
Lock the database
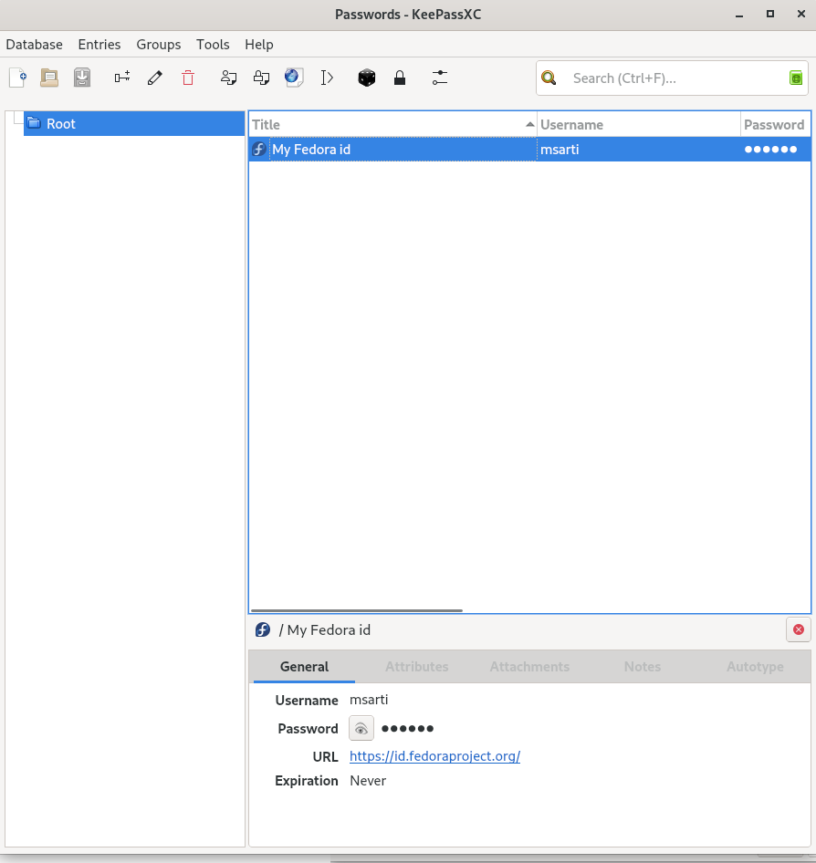(x=399, y=78)
